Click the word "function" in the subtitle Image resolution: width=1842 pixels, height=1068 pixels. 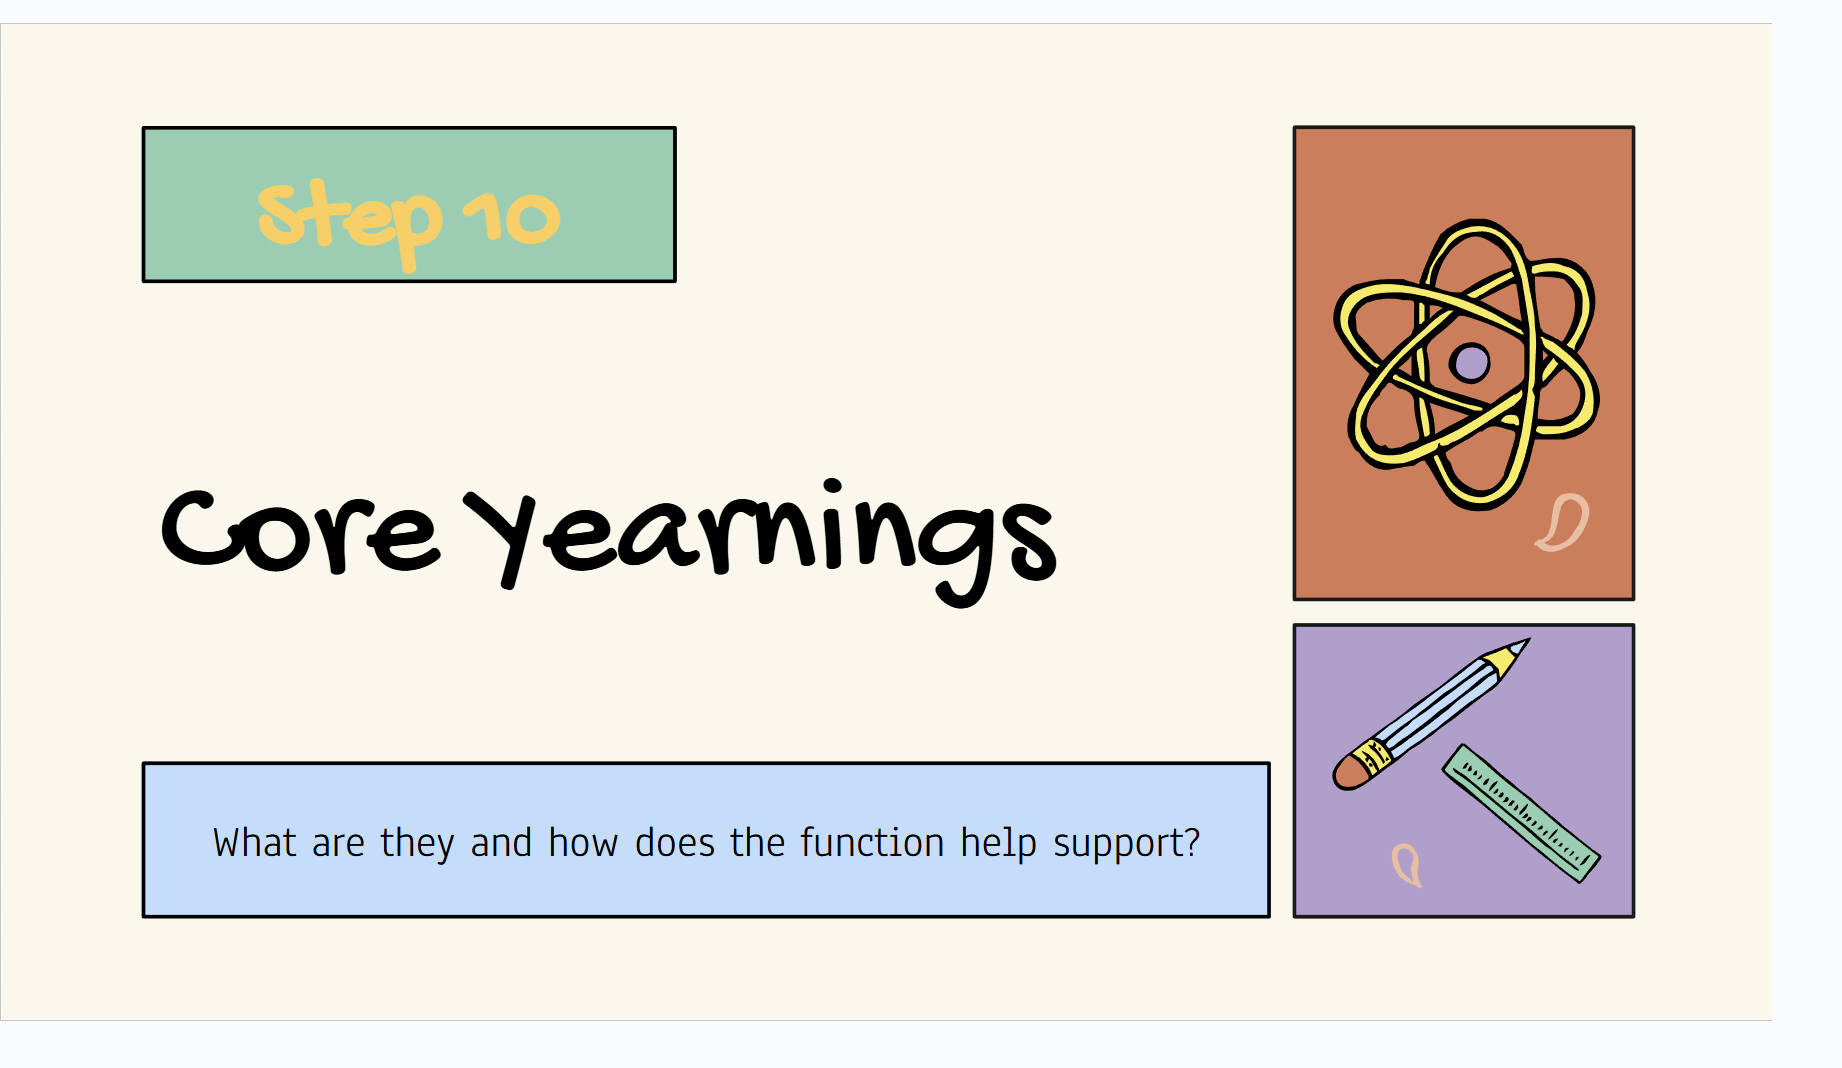pos(872,843)
